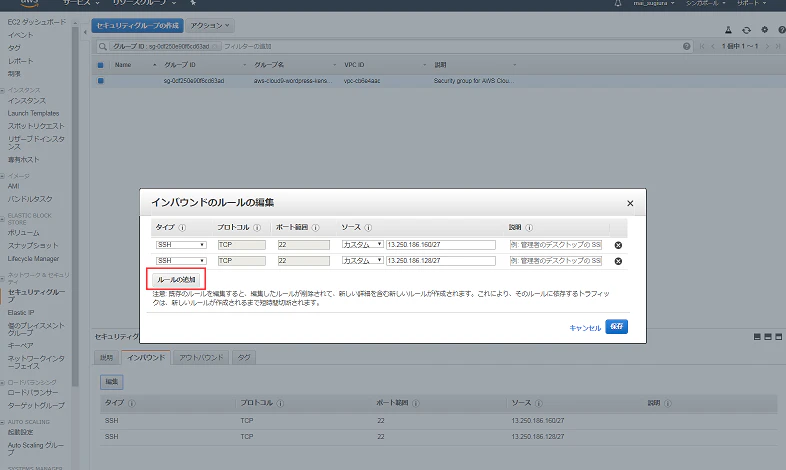
Task: Open the リソースグループ menu
Action: 144,3
